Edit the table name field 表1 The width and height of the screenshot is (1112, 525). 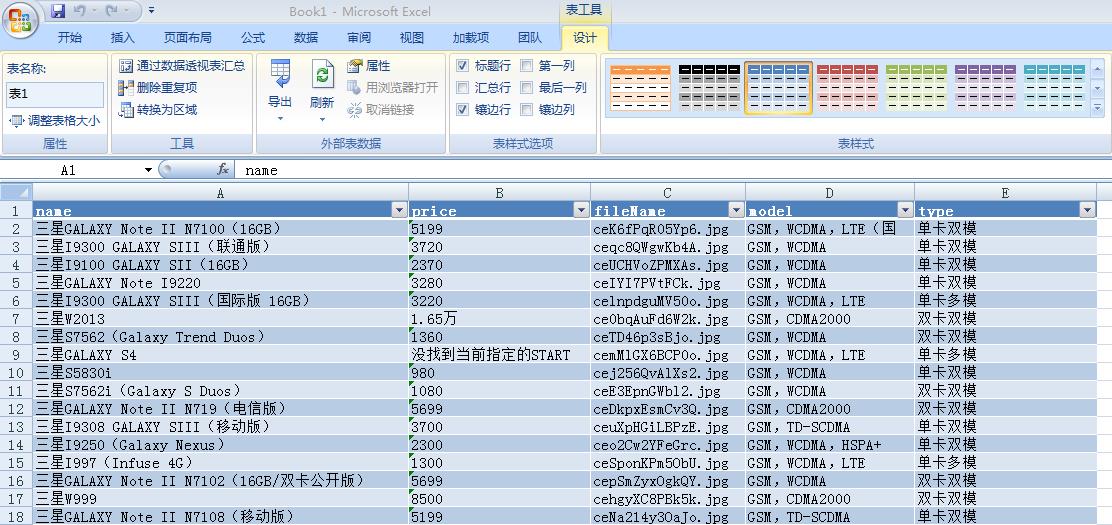click(x=55, y=94)
